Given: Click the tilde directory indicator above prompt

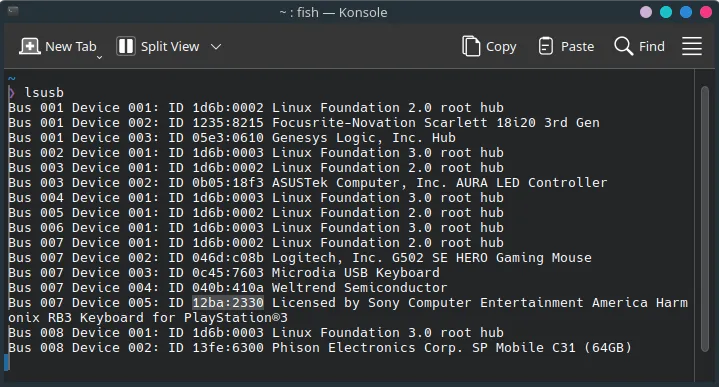Looking at the screenshot, I should click(x=11, y=79).
